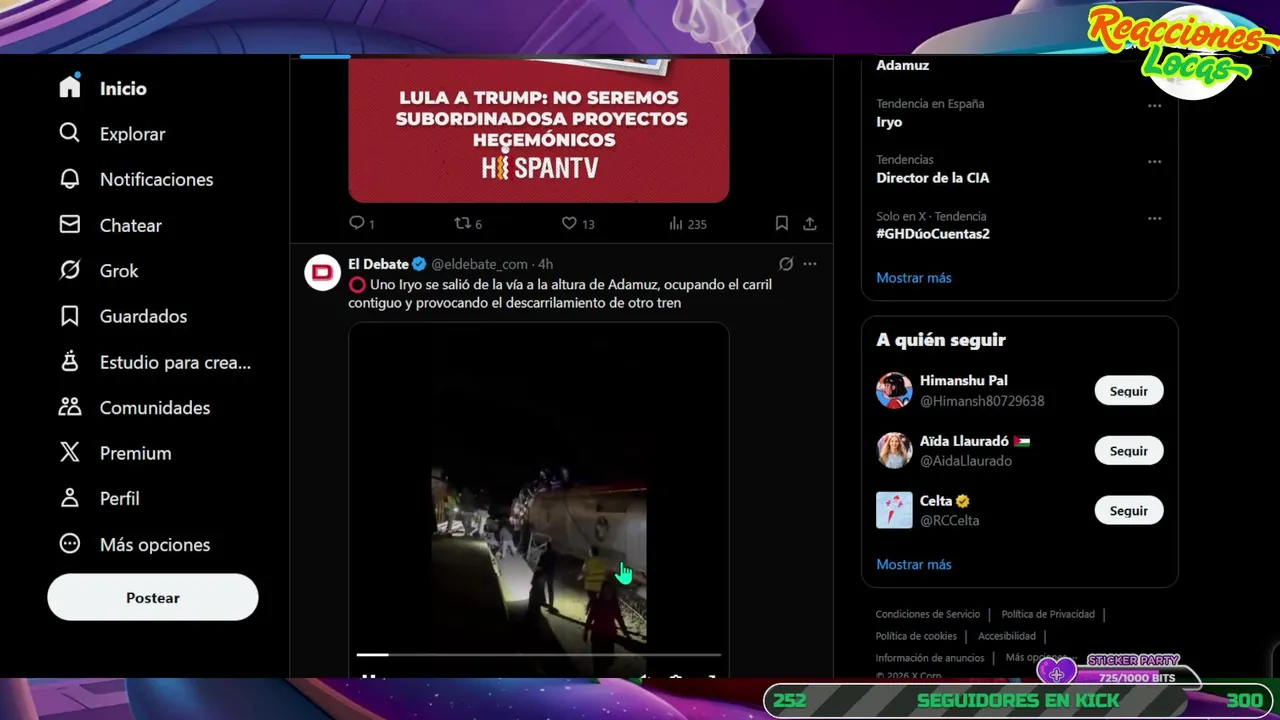This screenshot has width=1280, height=720.
Task: Select Premium in the sidebar menu
Action: tap(135, 453)
